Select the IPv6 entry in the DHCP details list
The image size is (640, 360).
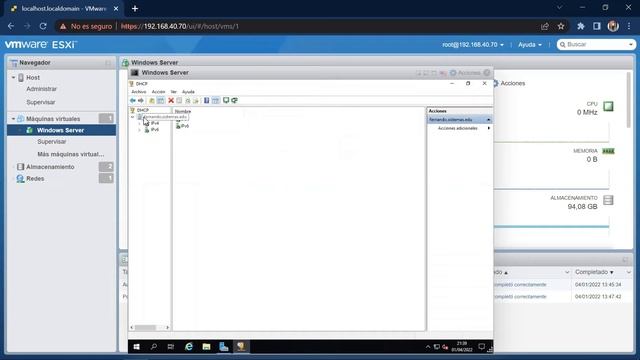(182, 126)
